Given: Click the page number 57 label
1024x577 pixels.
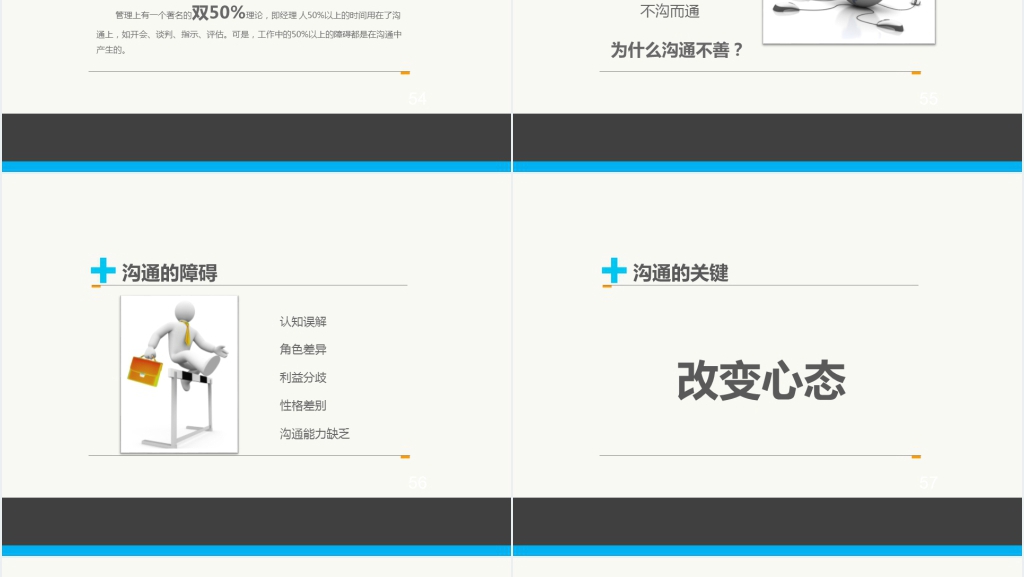Looking at the screenshot, I should tap(929, 482).
